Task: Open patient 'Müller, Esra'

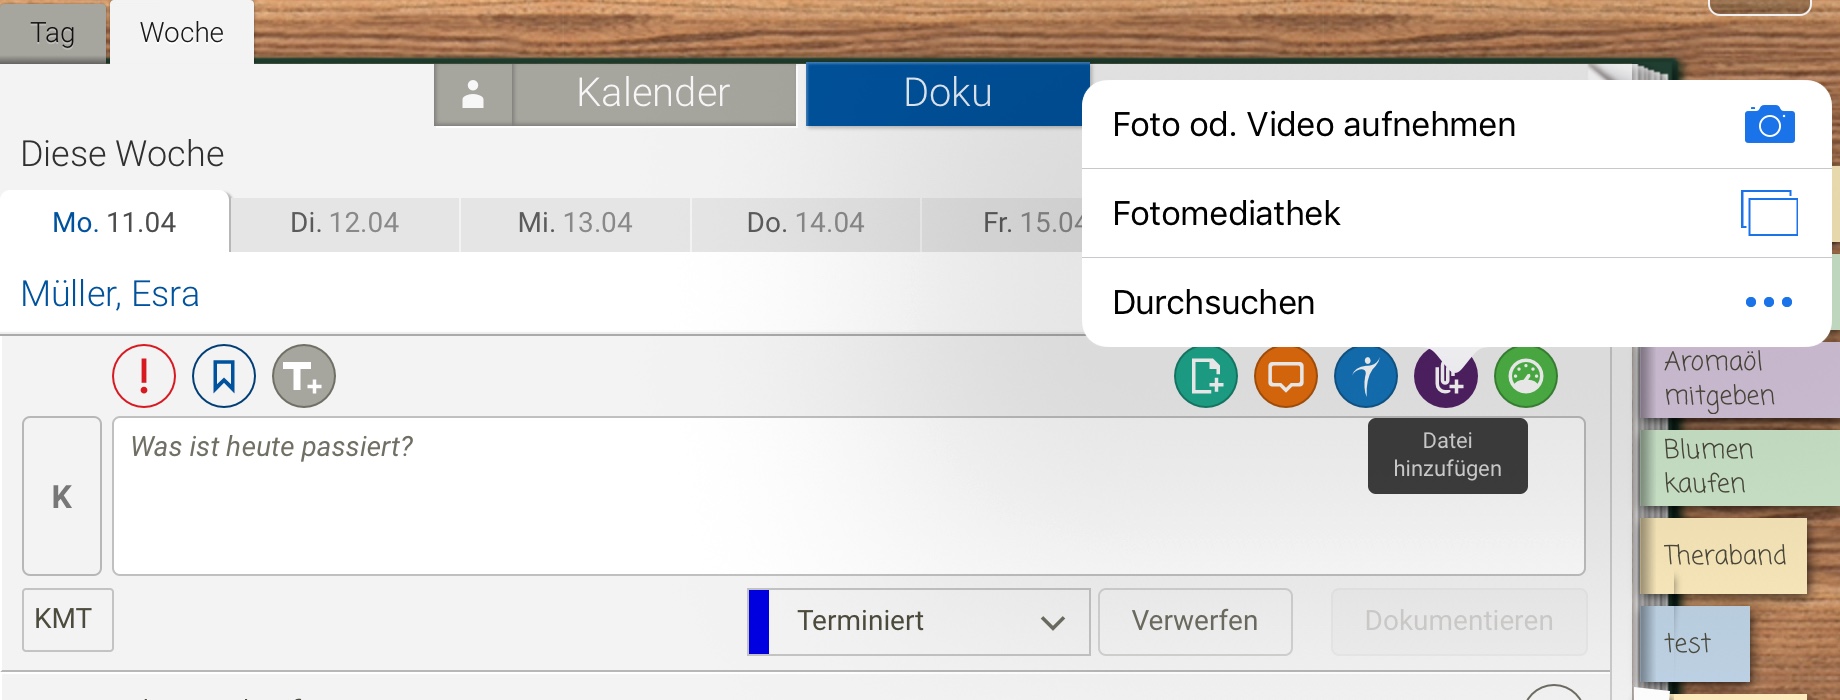Action: click(x=110, y=293)
